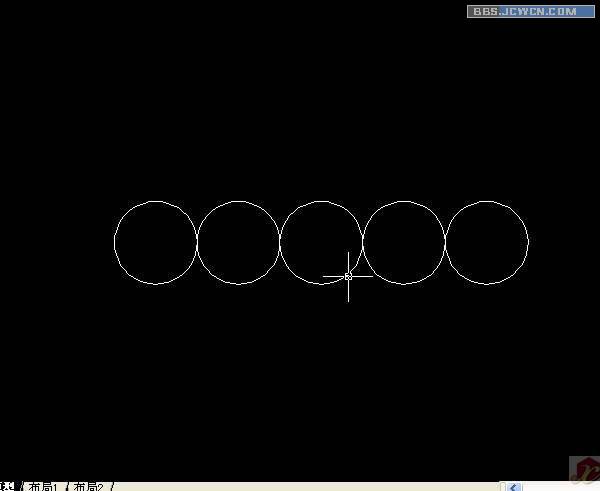This screenshot has width=600, height=491.
Task: Open the partially visible Model tab
Action: pyautogui.click(x=6, y=486)
